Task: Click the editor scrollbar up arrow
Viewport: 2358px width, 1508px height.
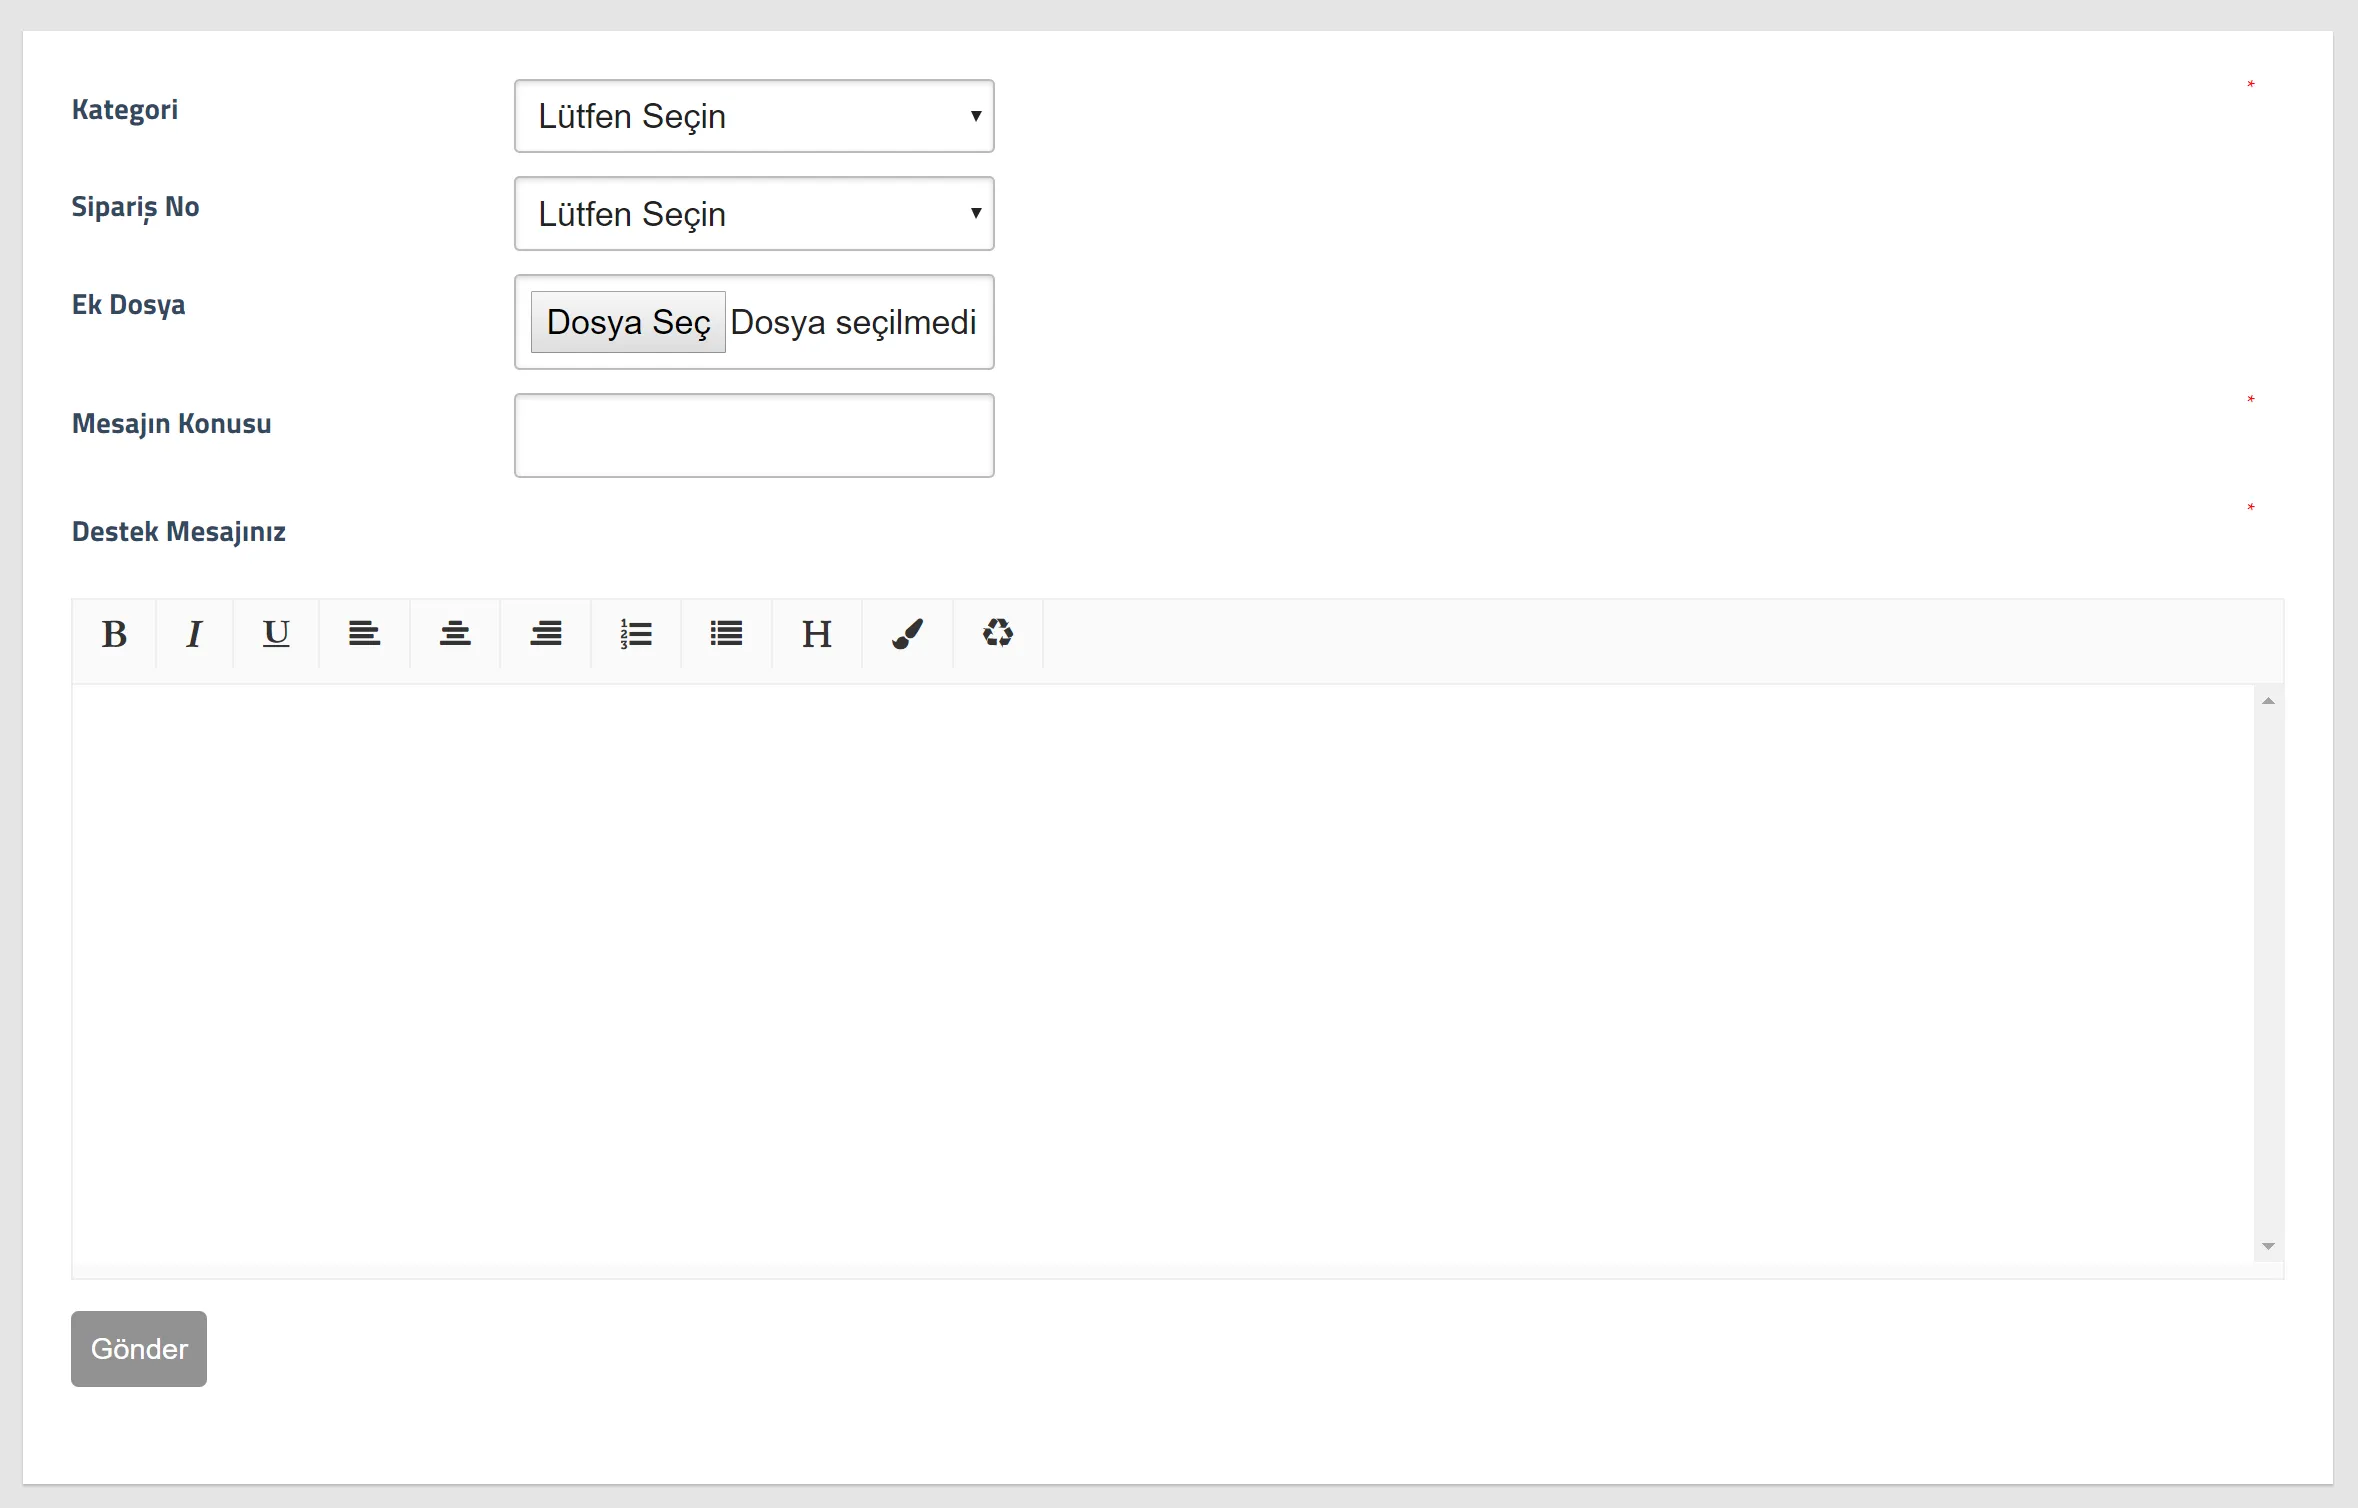Action: [2268, 701]
